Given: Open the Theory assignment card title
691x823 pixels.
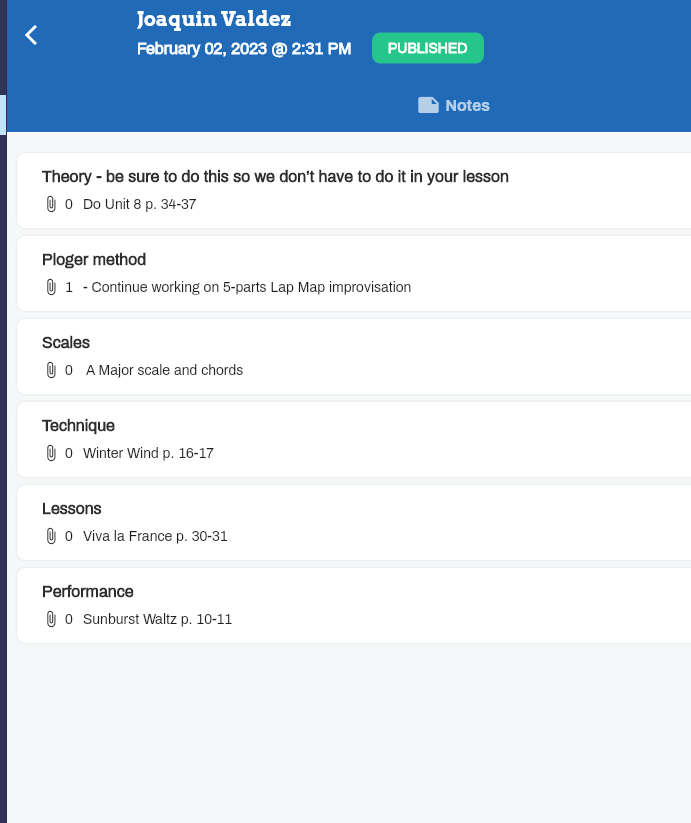Looking at the screenshot, I should 275,176.
